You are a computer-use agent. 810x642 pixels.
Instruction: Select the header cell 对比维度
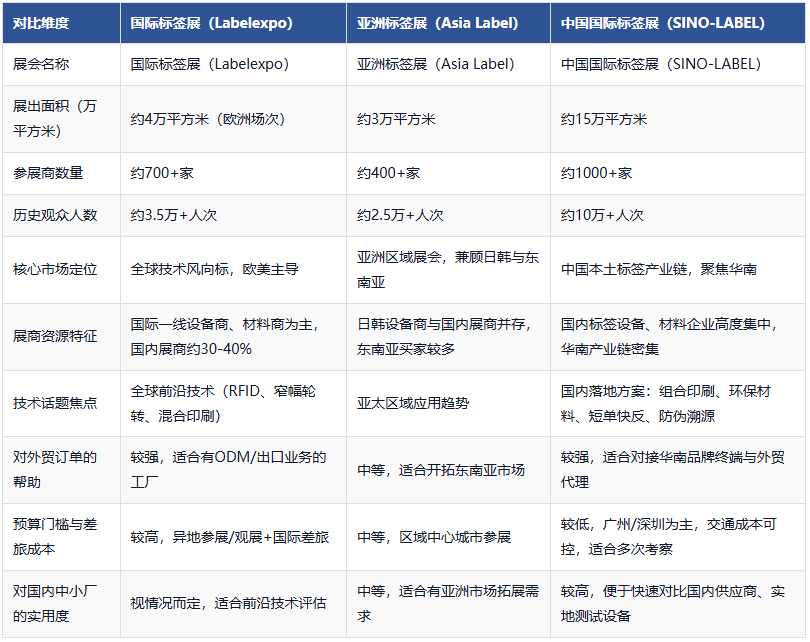61,23
